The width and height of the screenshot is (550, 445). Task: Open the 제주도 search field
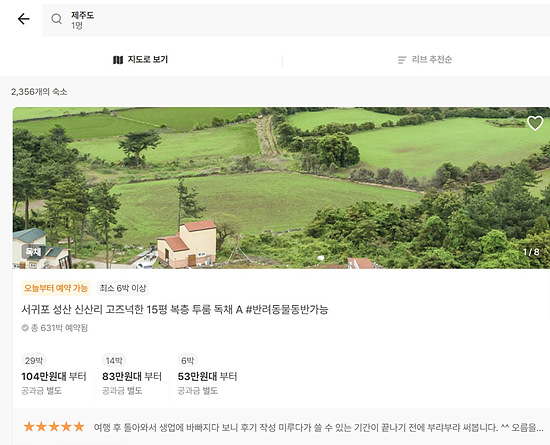[296, 20]
